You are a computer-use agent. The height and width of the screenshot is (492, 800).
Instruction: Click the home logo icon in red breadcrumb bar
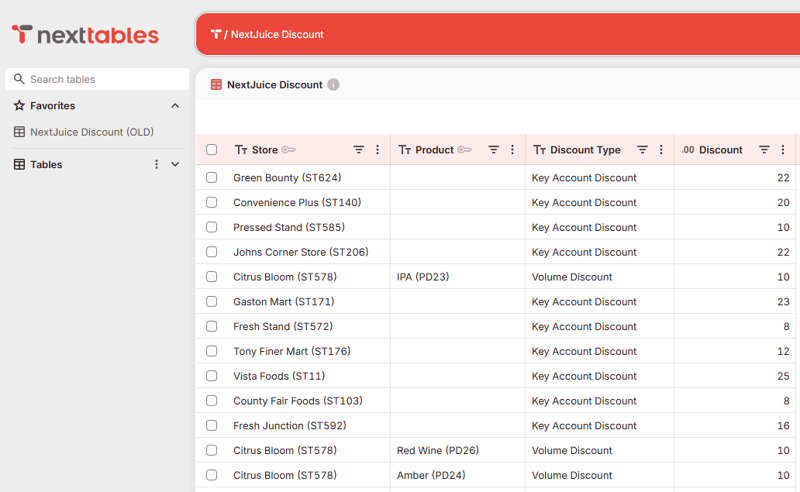216,34
